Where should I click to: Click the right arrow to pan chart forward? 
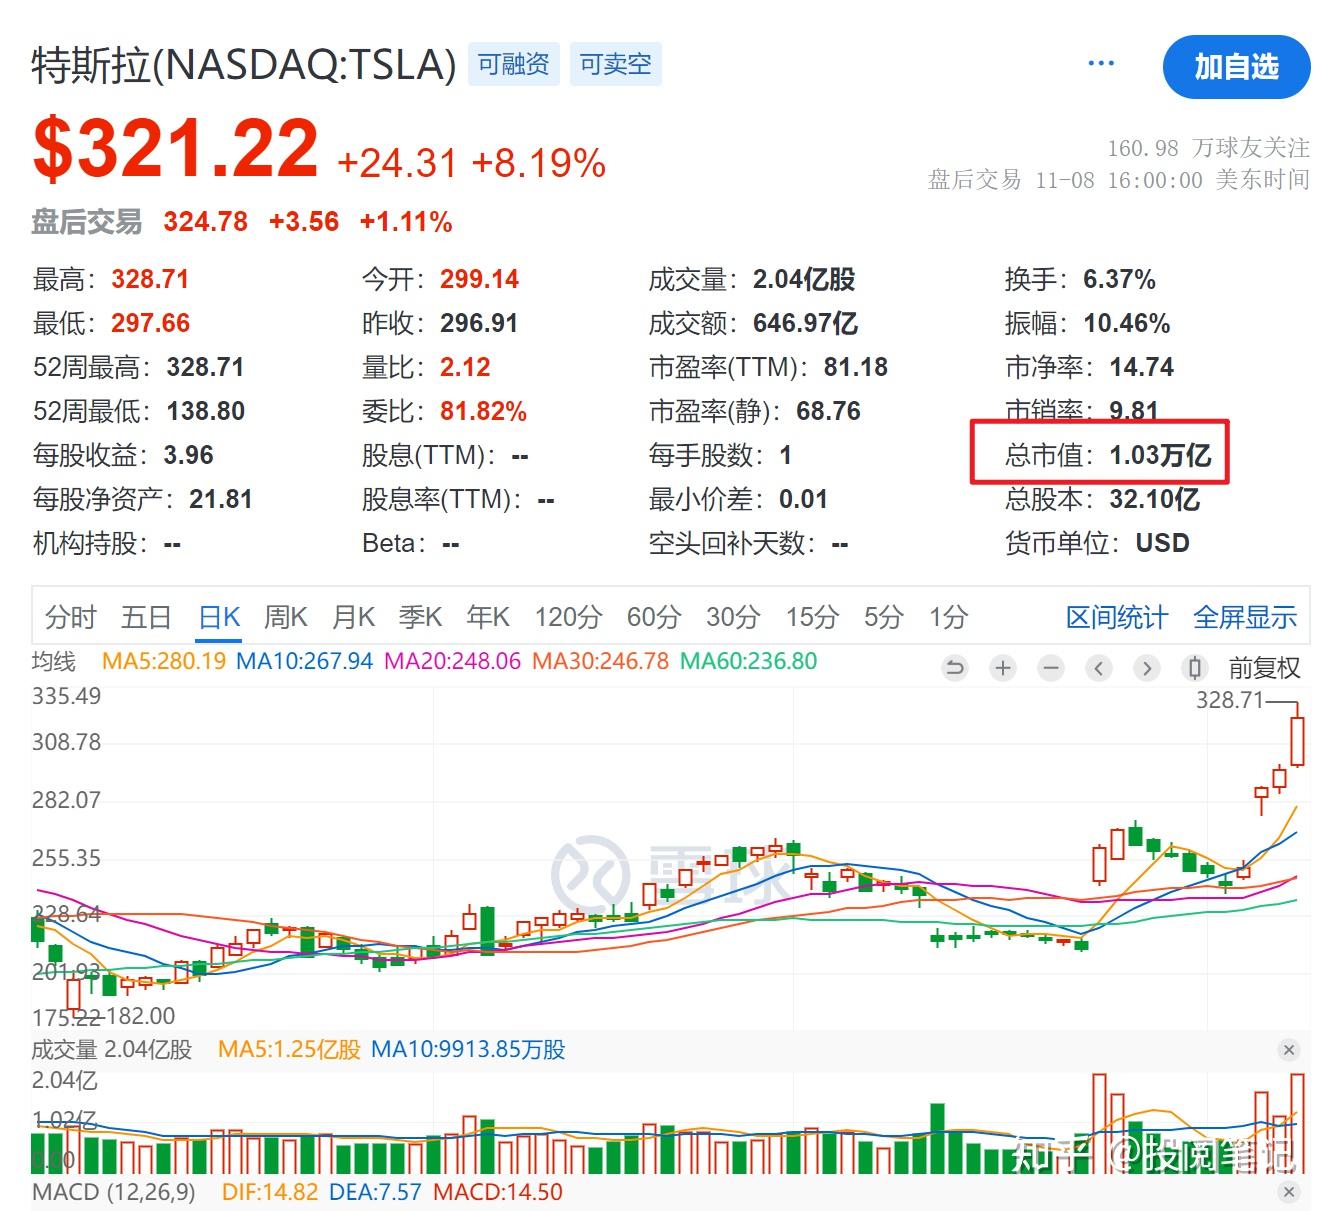[x=1146, y=667]
